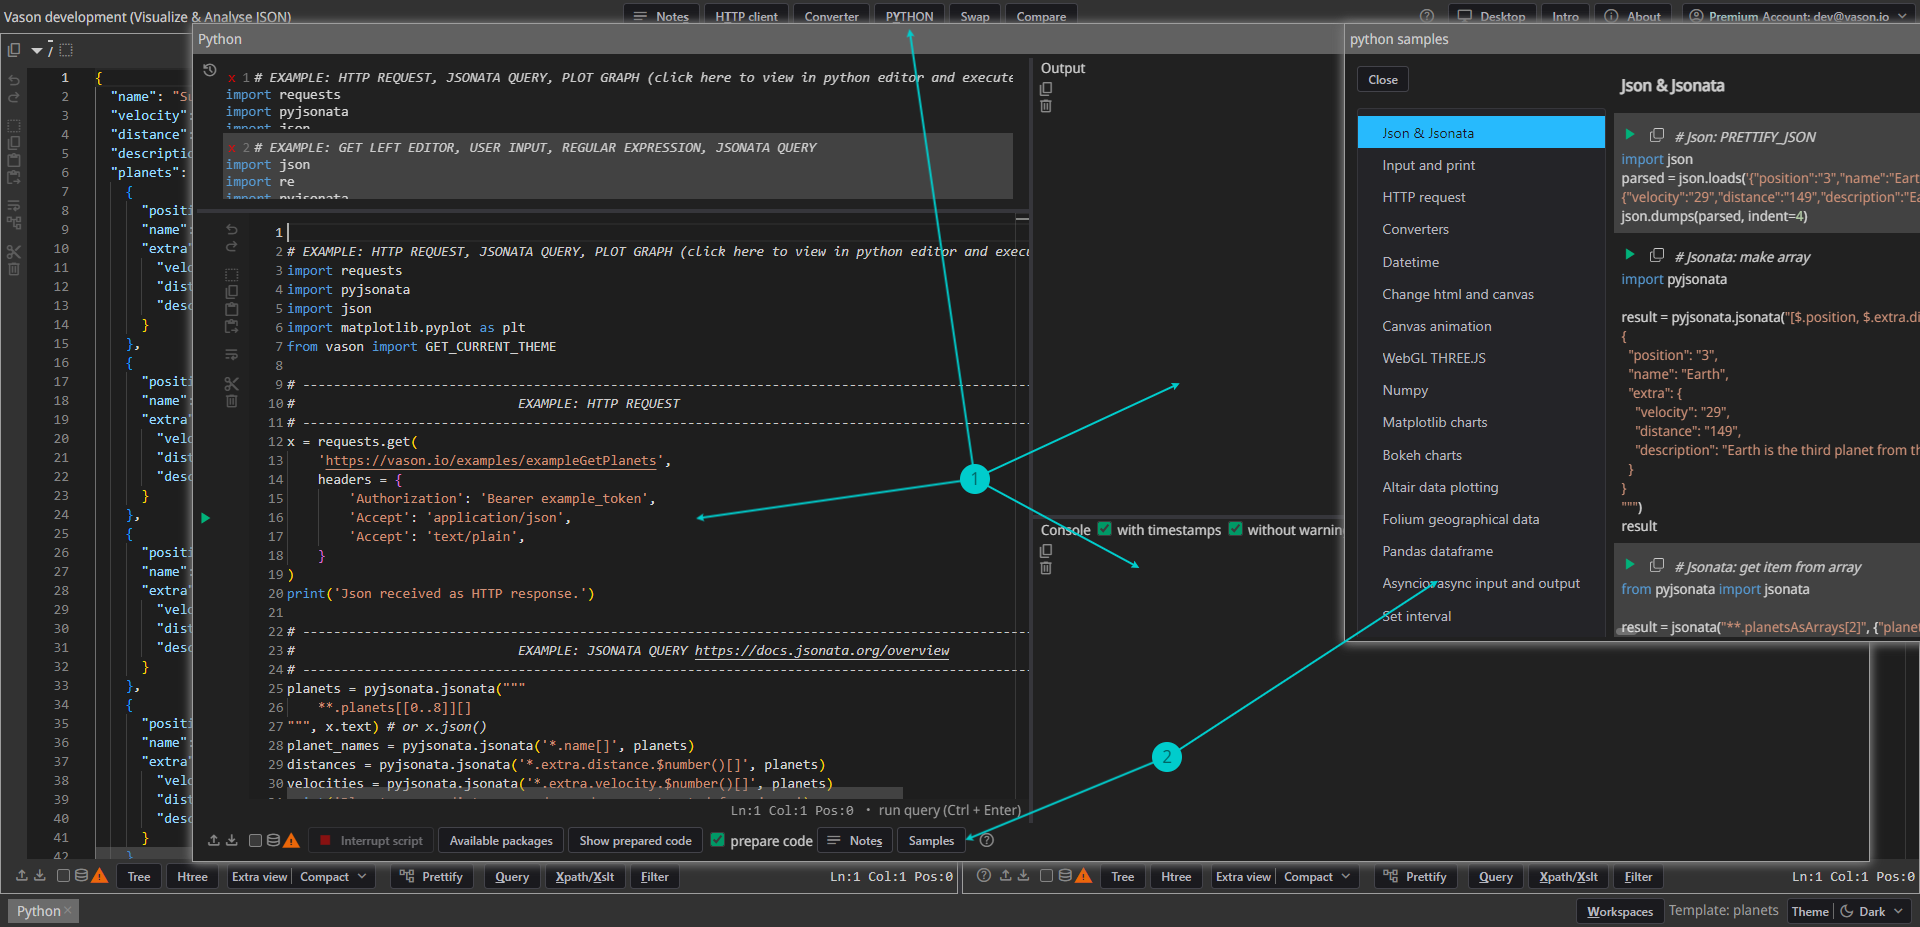Copy the Console contents with the copy icon

(x=1046, y=550)
